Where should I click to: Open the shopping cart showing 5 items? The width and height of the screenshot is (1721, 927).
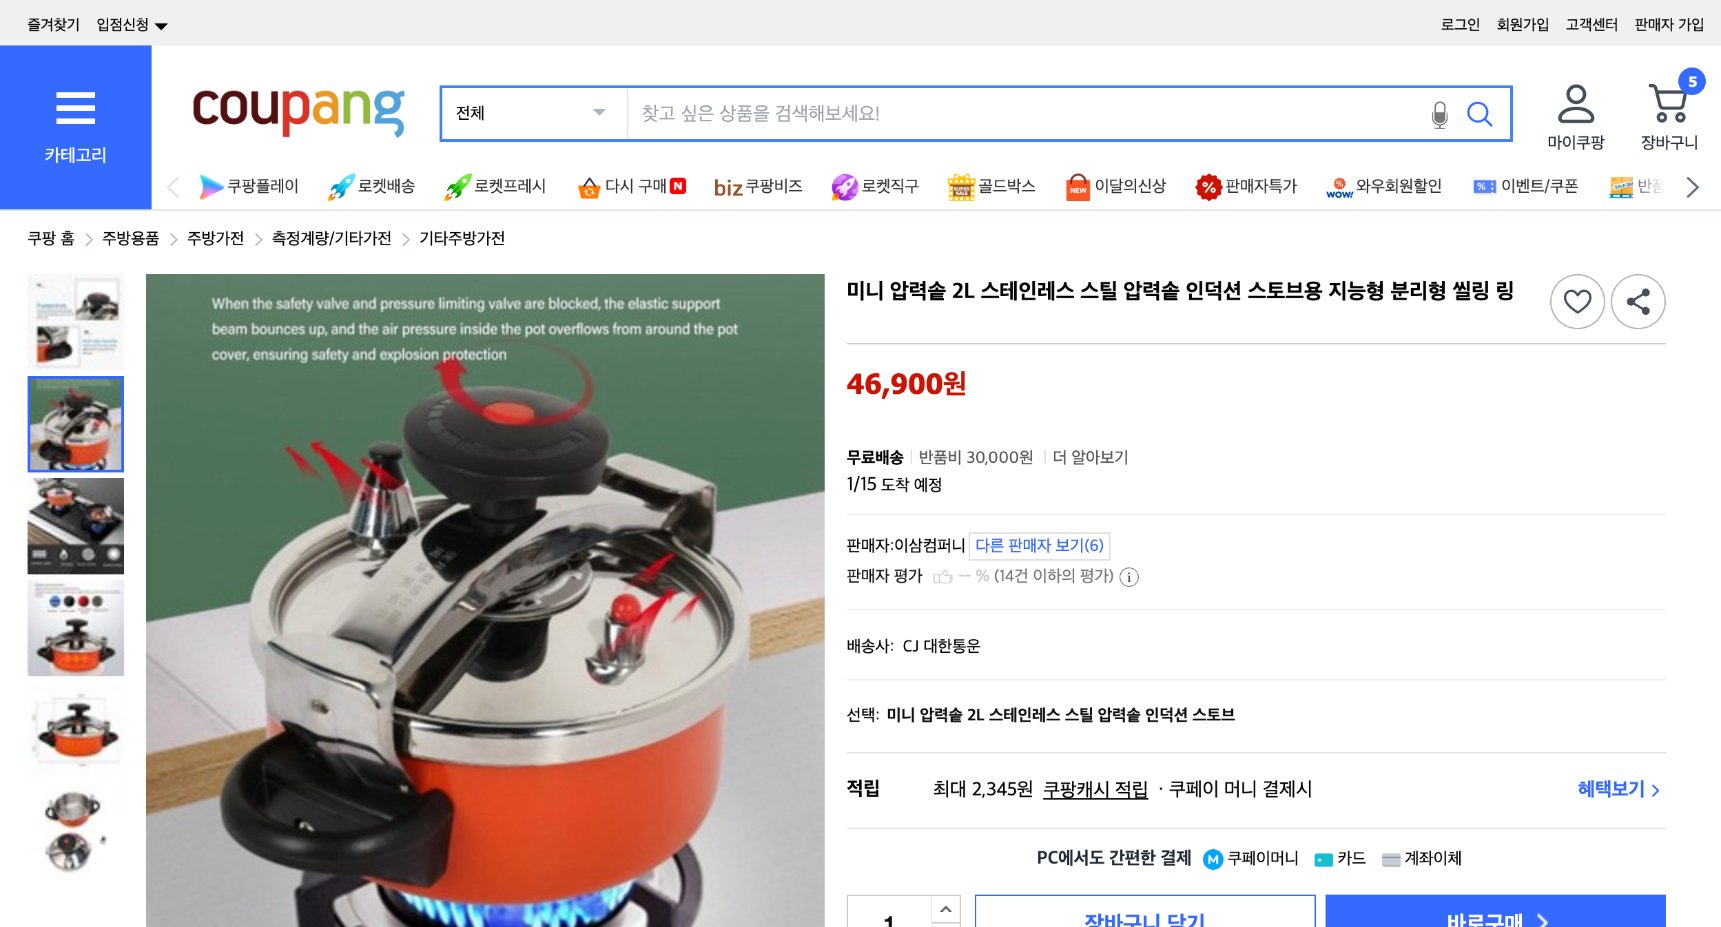1667,105
